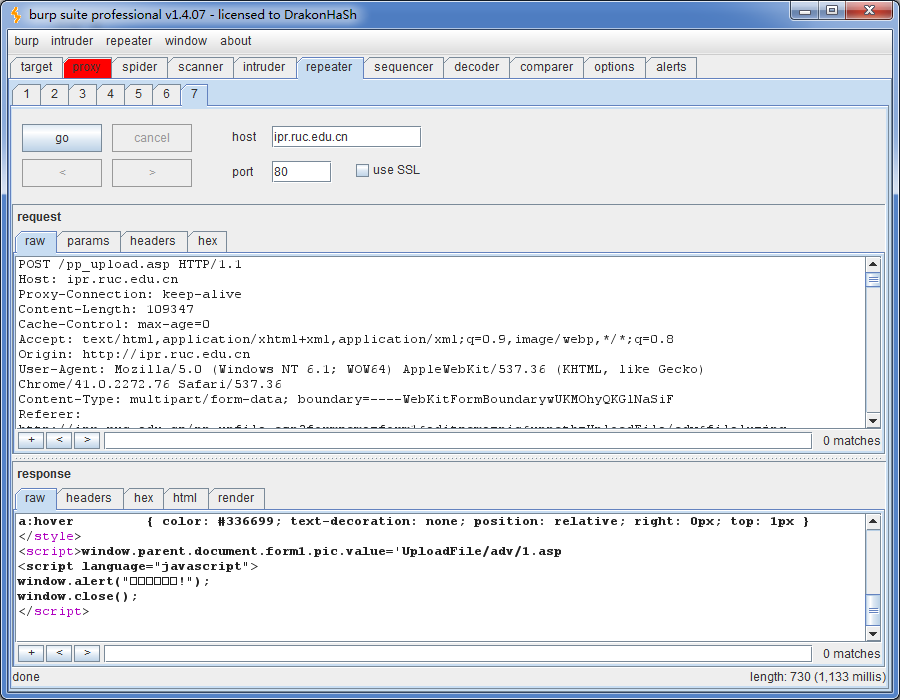Show the response hex tab

click(x=143, y=498)
